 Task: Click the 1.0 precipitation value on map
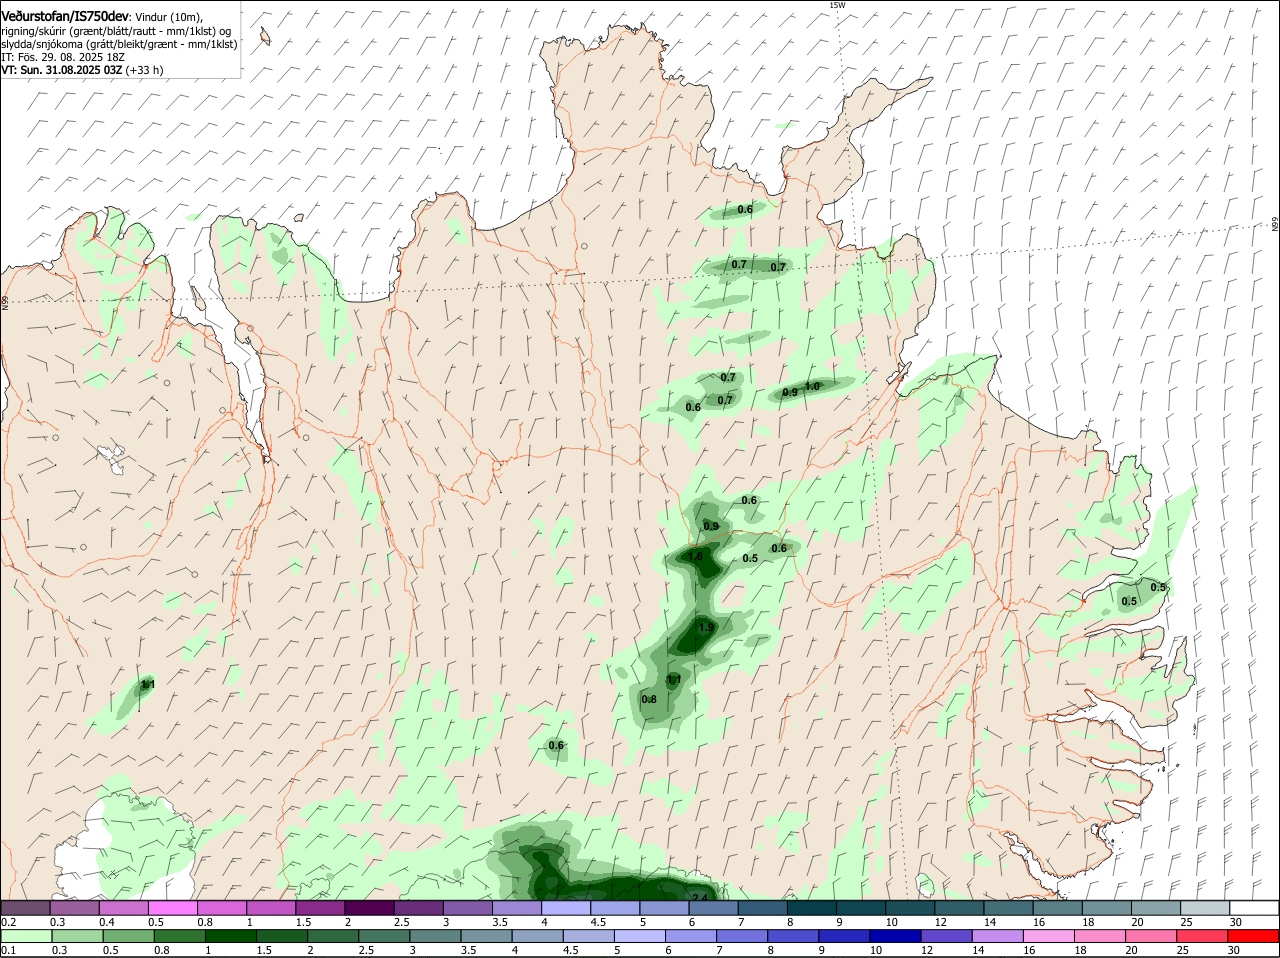[x=812, y=386]
